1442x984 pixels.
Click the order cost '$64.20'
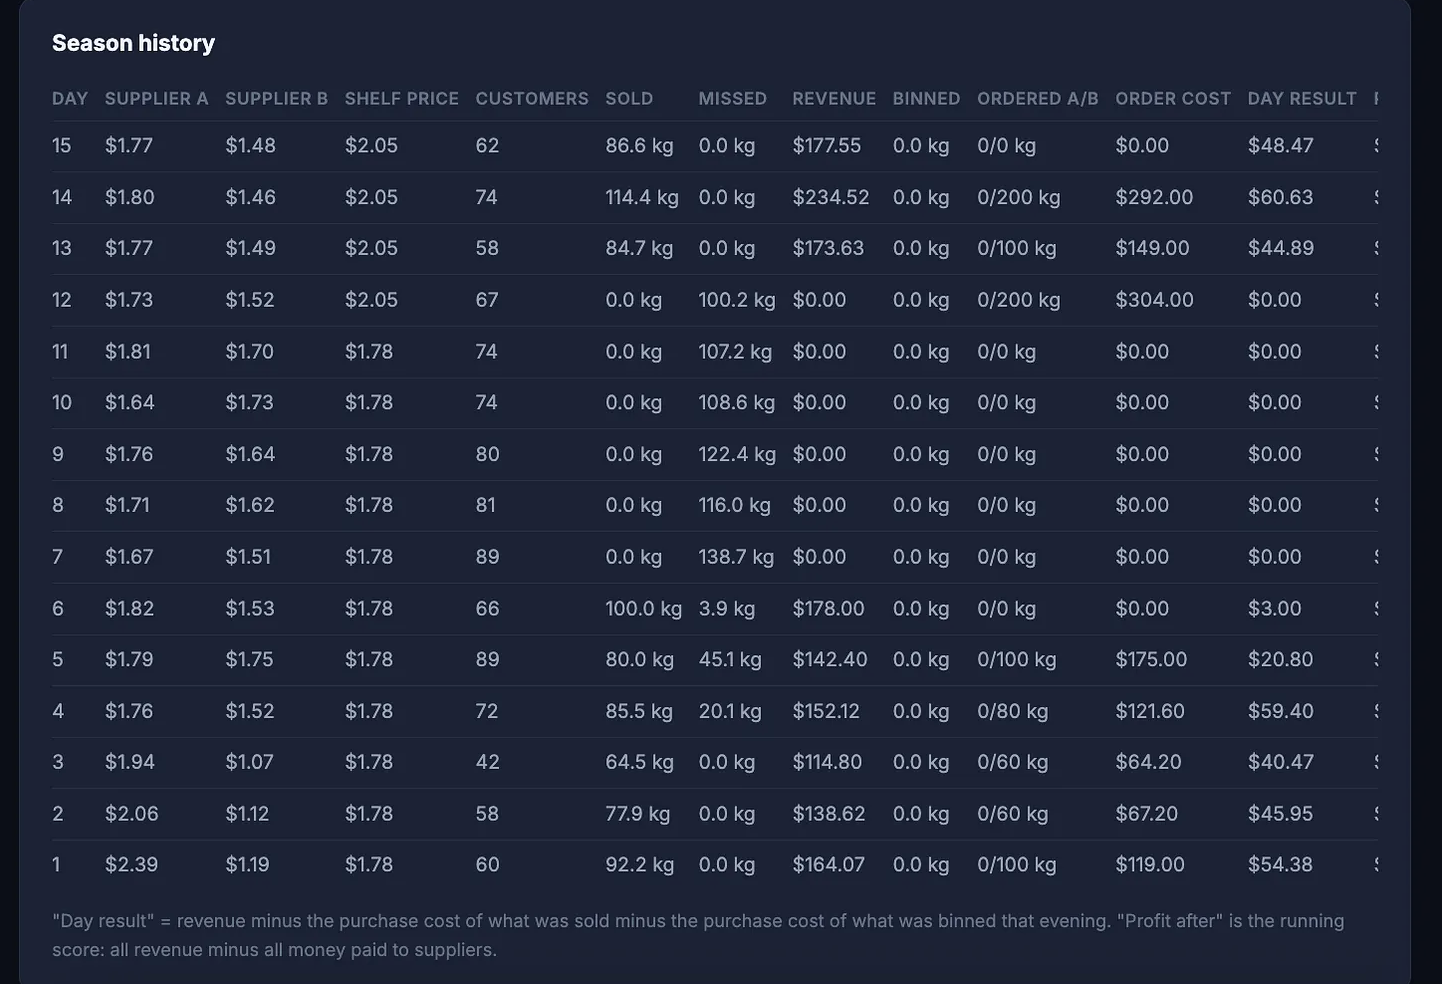pyautogui.click(x=1149, y=763)
